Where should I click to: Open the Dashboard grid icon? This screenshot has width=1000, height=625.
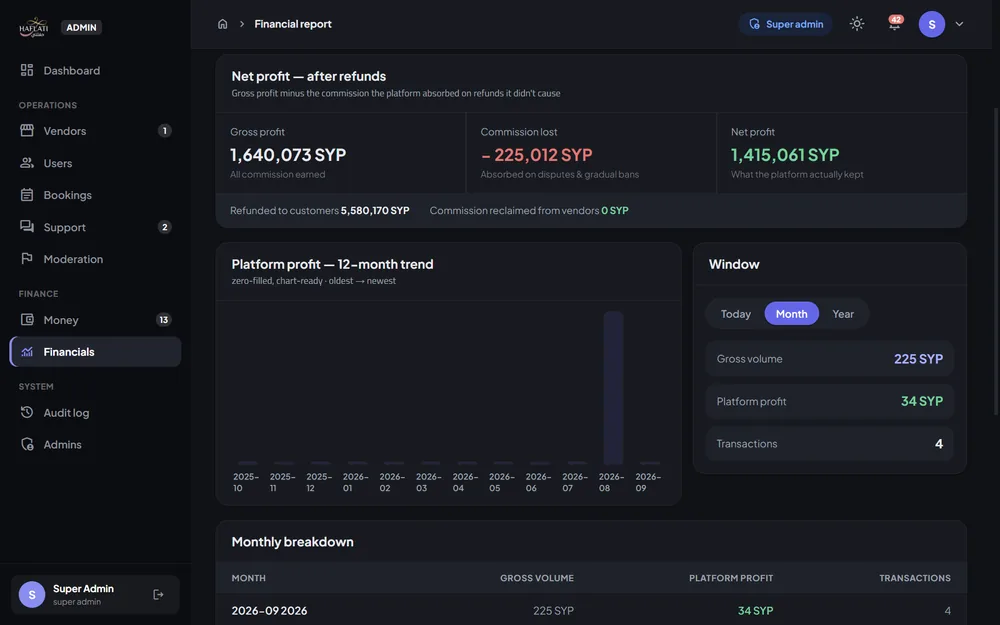27,70
